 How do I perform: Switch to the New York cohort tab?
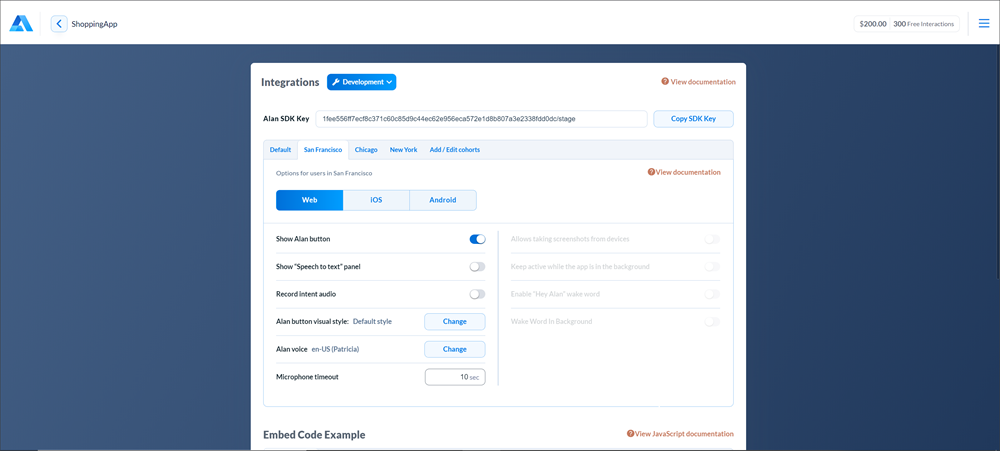click(x=403, y=150)
